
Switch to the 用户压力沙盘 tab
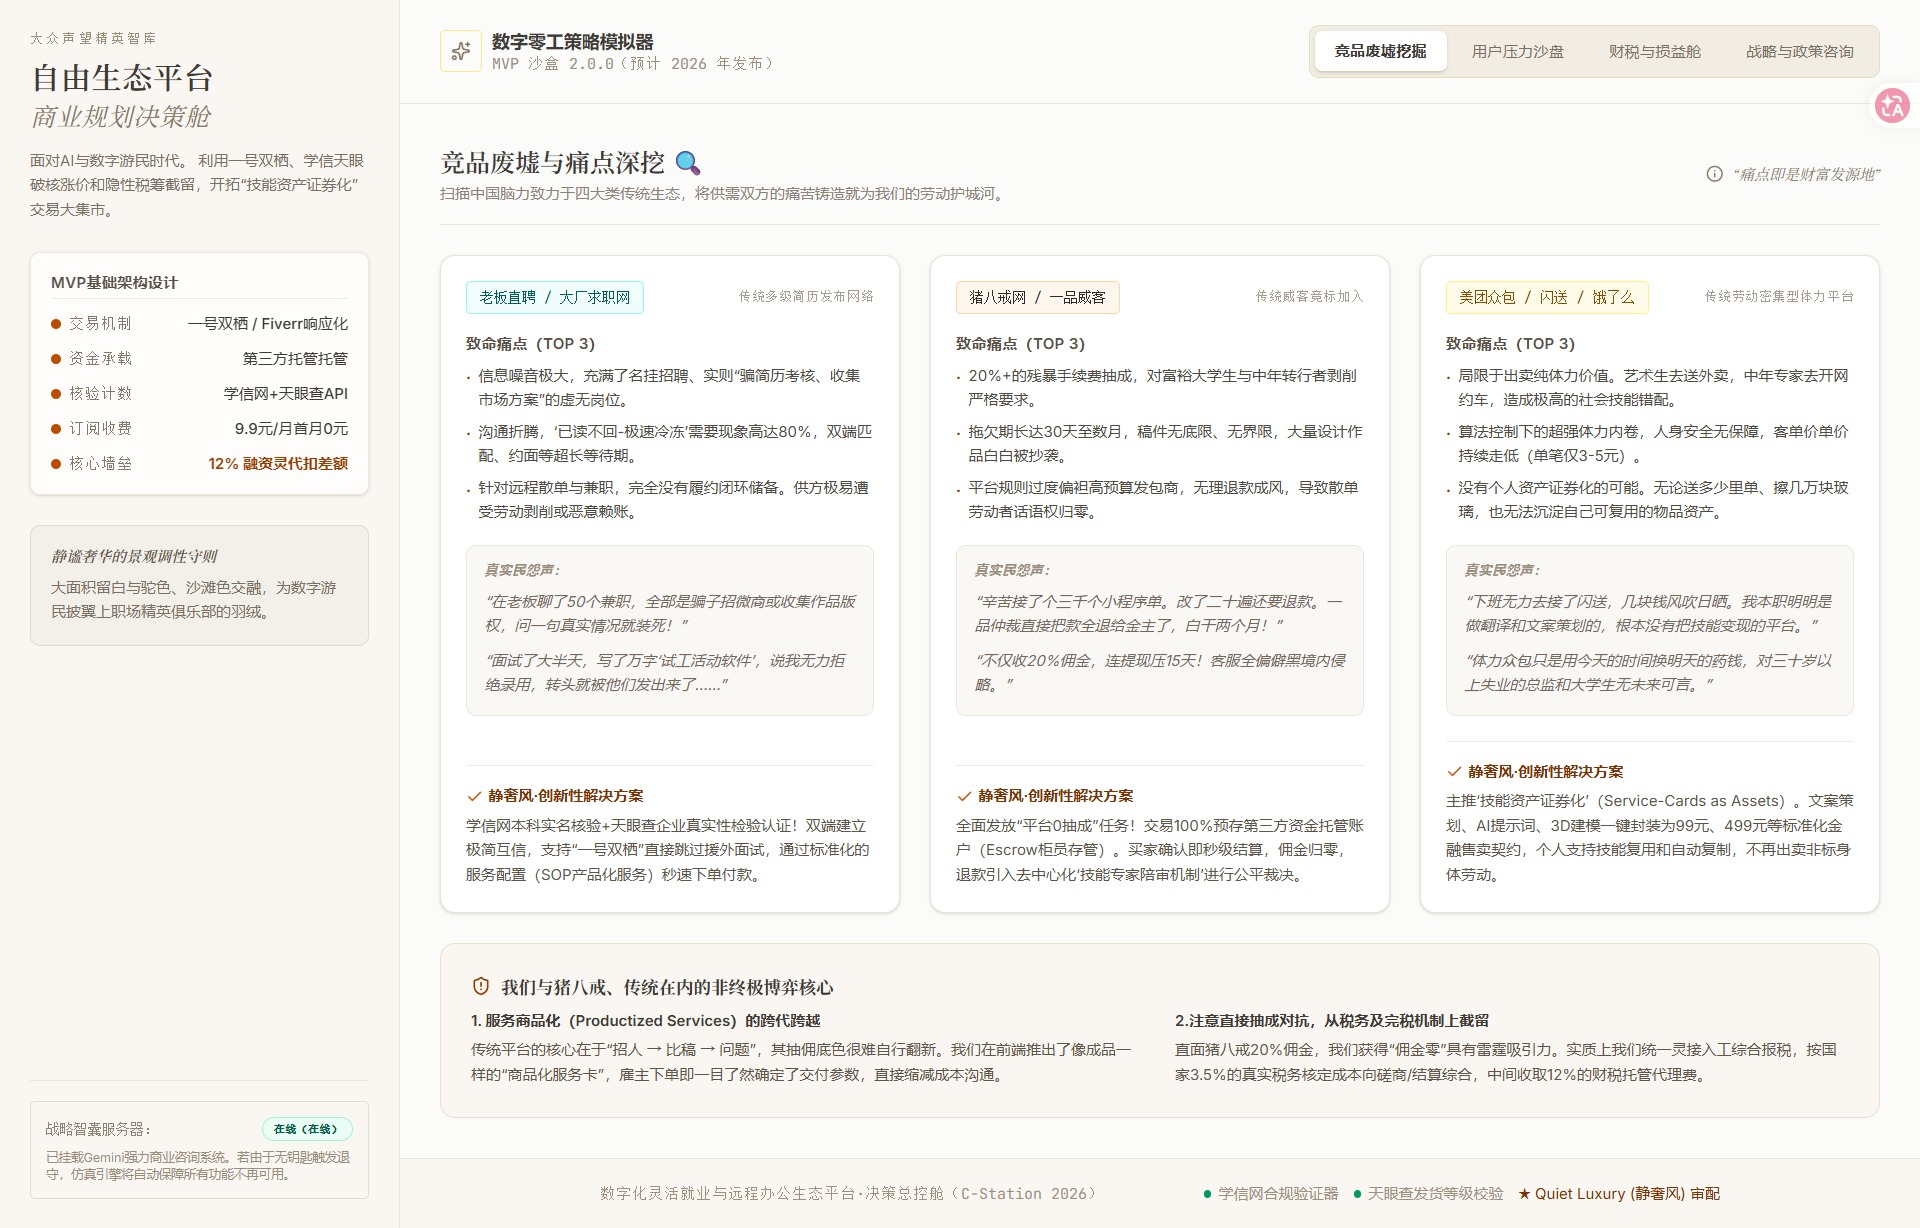point(1517,51)
